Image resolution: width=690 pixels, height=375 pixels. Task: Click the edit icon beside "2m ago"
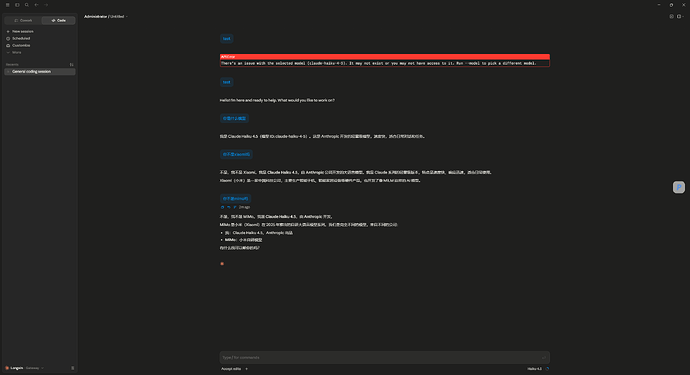click(x=235, y=207)
